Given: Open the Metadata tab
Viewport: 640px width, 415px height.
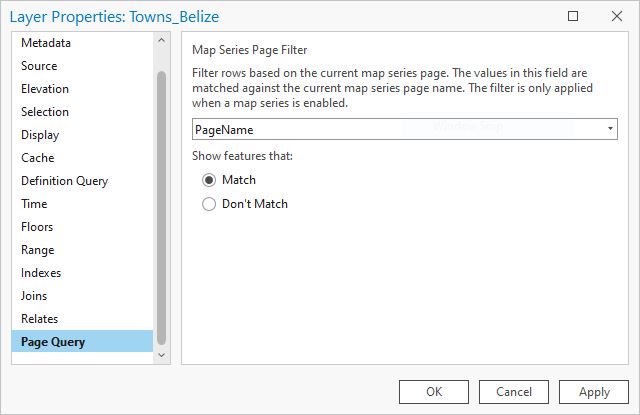Looking at the screenshot, I should point(46,43).
